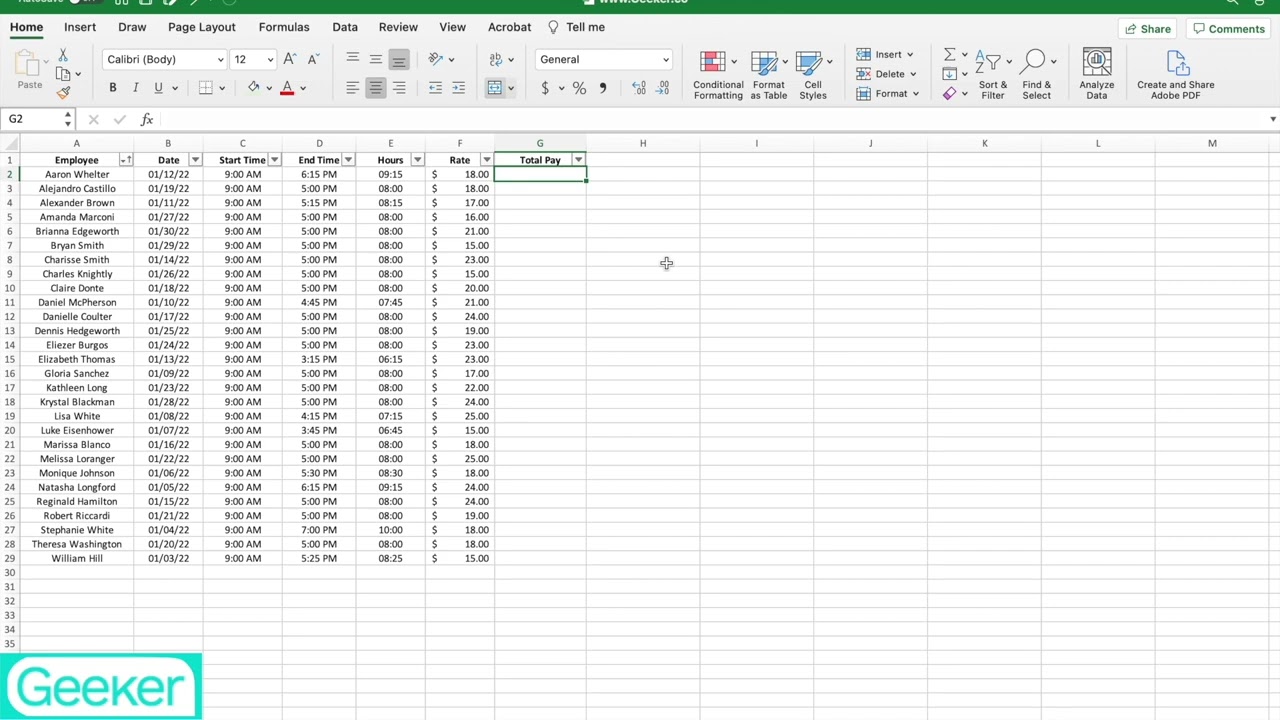1280x720 pixels.
Task: Expand the formula bar arrow
Action: tap(1272, 119)
